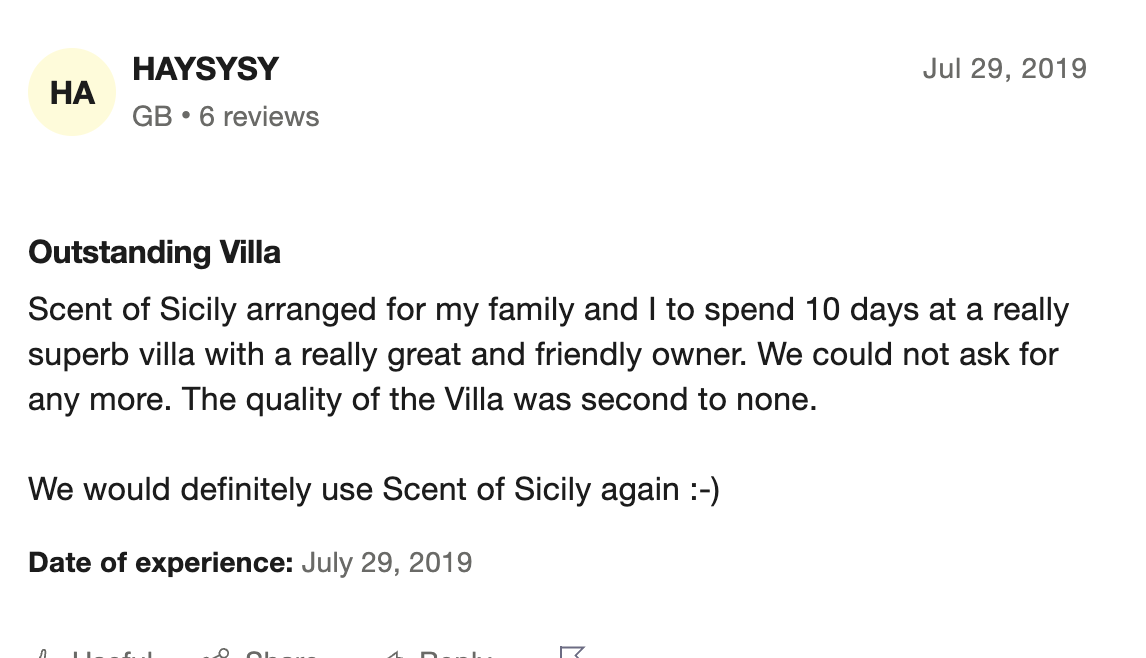Flag this review with the flag icon
This screenshot has height=658, width=1146.
pyautogui.click(x=571, y=654)
